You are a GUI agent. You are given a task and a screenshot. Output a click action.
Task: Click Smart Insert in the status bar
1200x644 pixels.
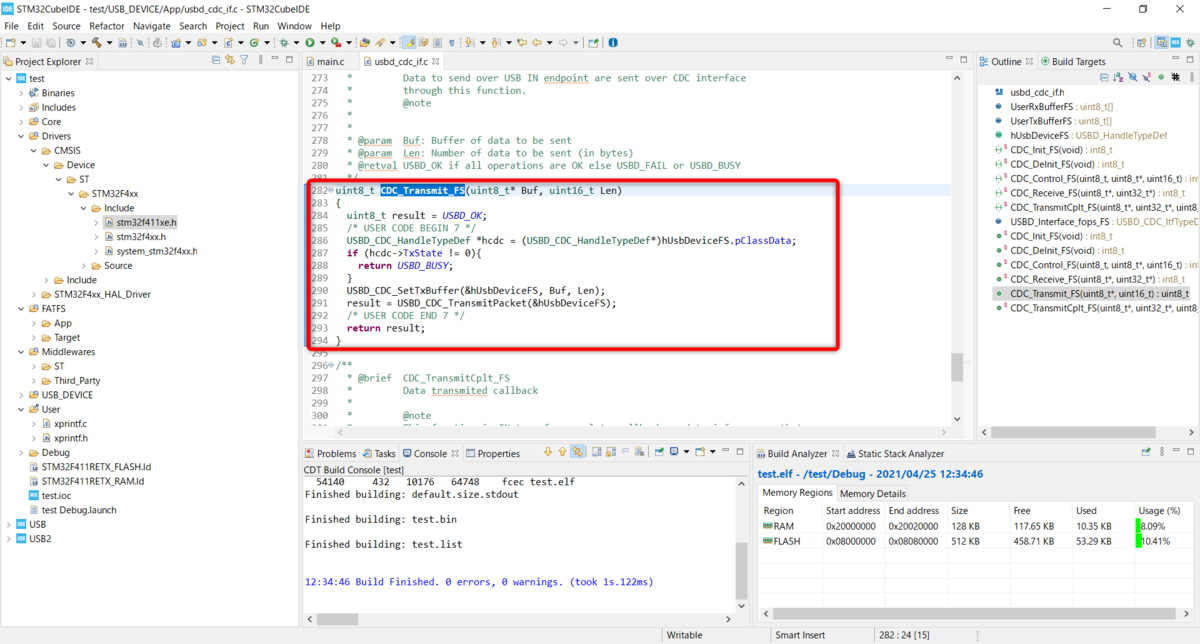pos(799,635)
